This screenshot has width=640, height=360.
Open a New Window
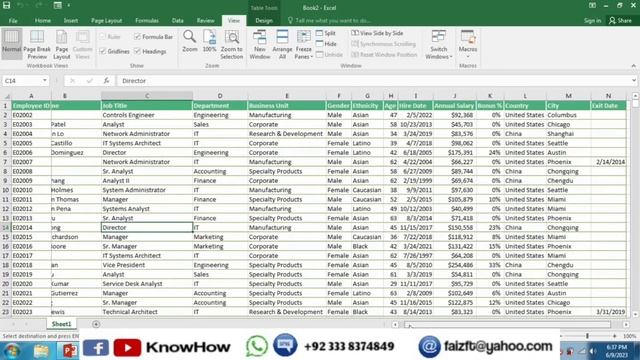(260, 44)
